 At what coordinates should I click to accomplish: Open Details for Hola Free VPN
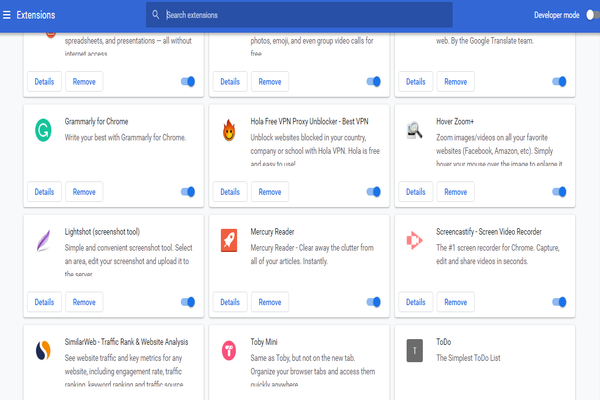[x=230, y=192]
